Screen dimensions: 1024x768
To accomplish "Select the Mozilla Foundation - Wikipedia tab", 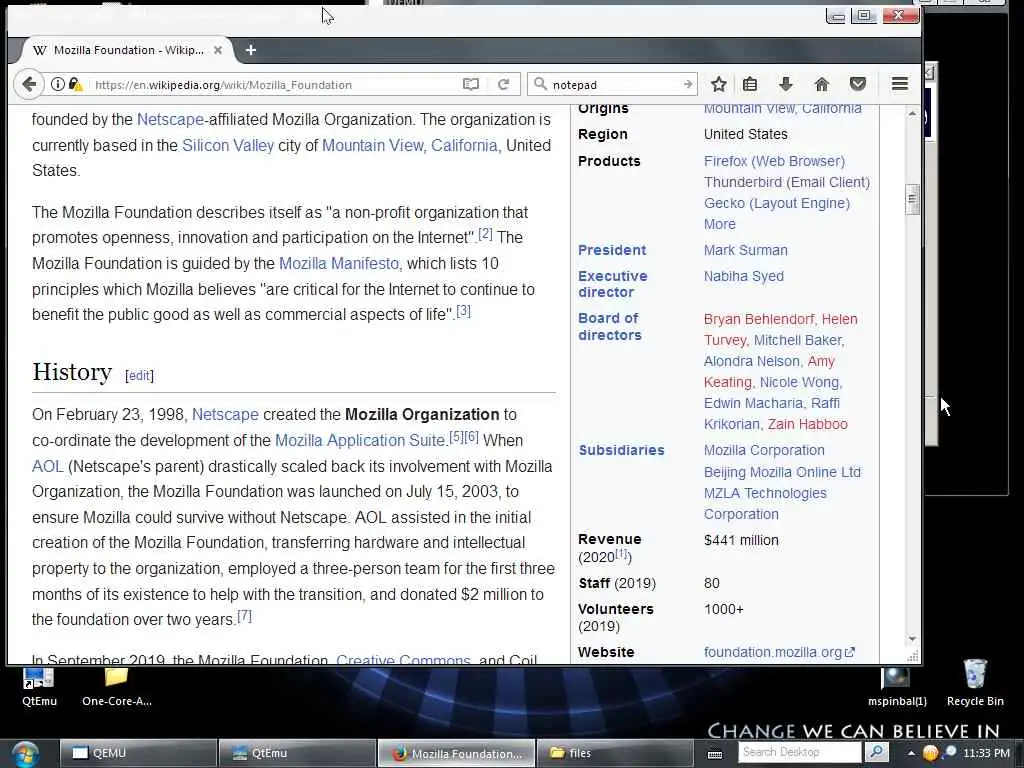I will point(128,50).
